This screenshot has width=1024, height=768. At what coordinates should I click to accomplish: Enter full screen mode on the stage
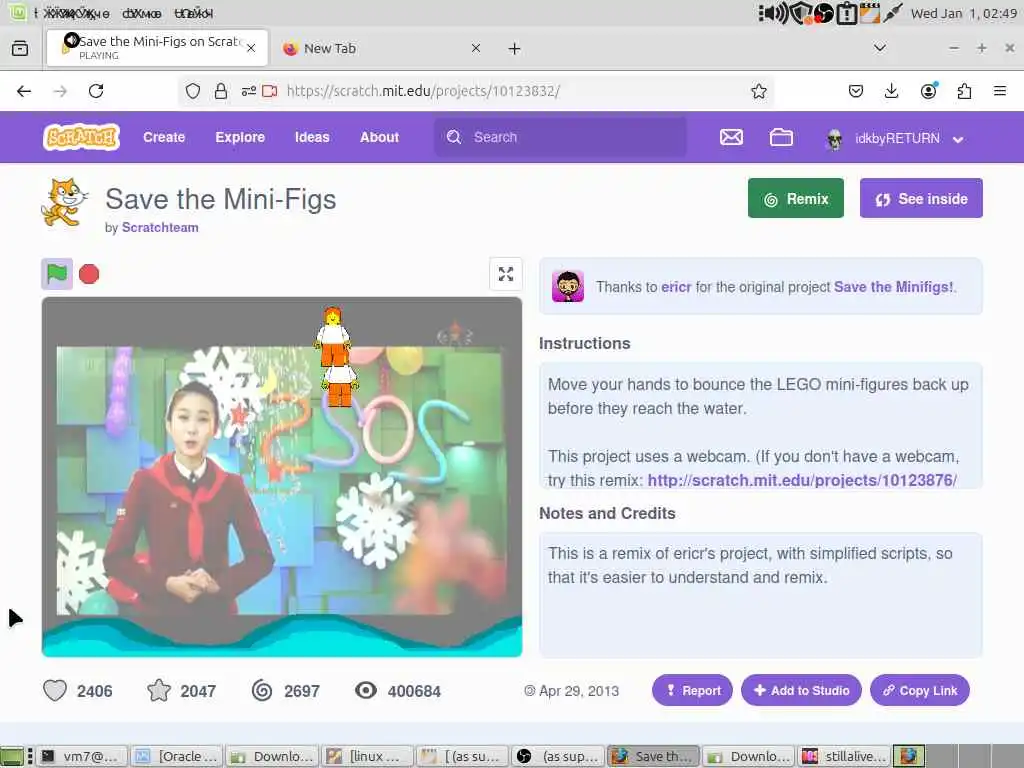coord(505,274)
